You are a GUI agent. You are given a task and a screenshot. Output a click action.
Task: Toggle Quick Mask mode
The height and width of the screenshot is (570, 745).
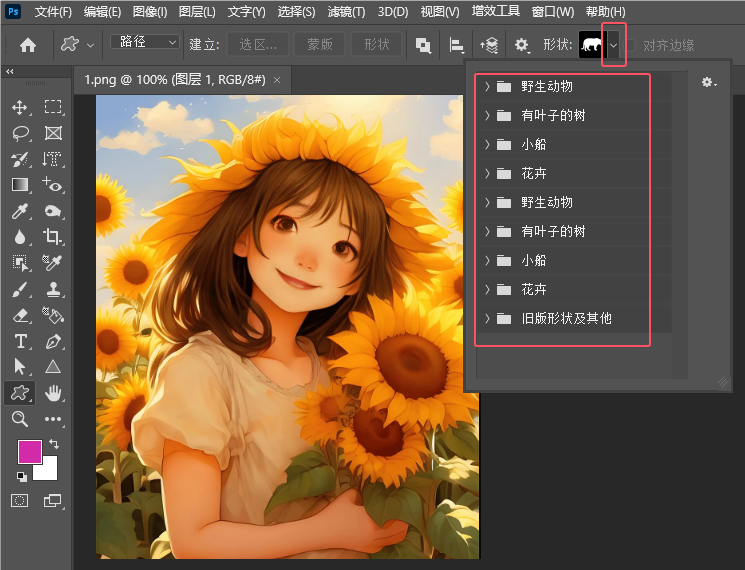point(19,500)
